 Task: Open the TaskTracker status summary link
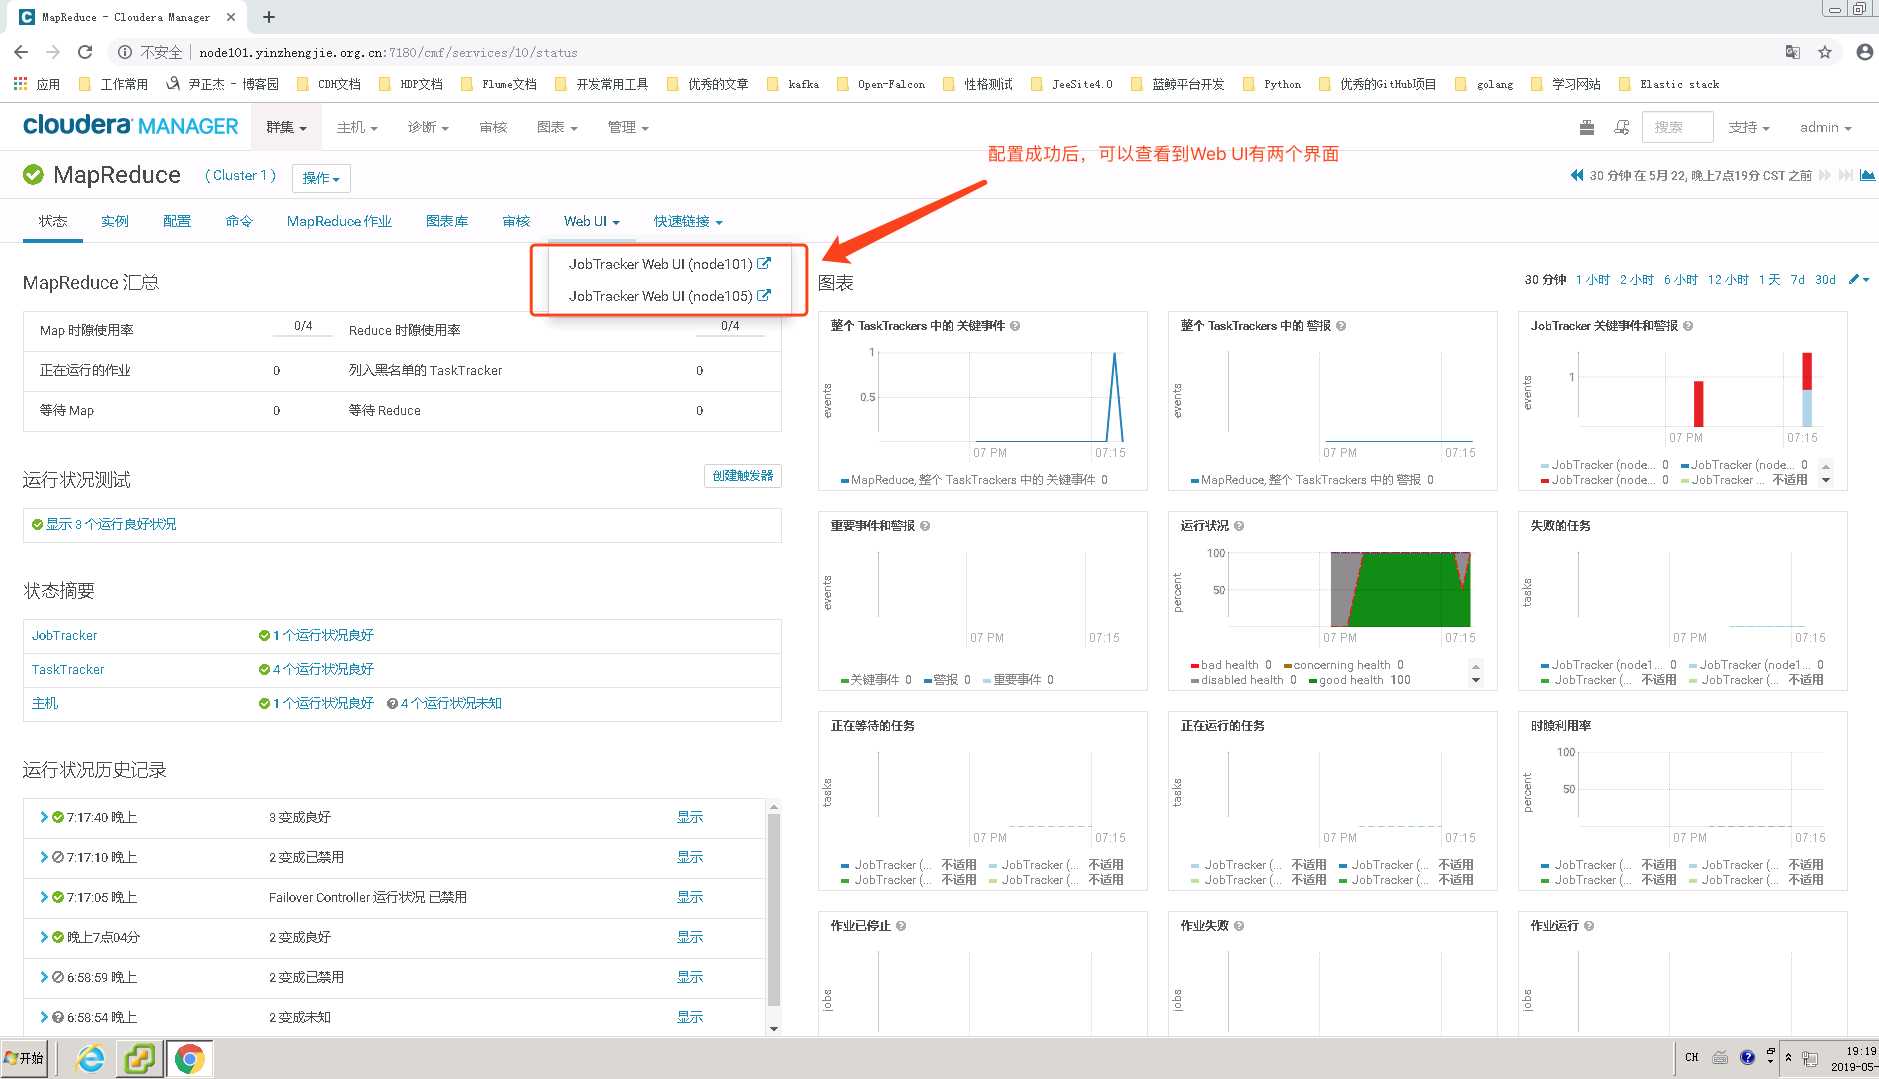[x=68, y=669]
